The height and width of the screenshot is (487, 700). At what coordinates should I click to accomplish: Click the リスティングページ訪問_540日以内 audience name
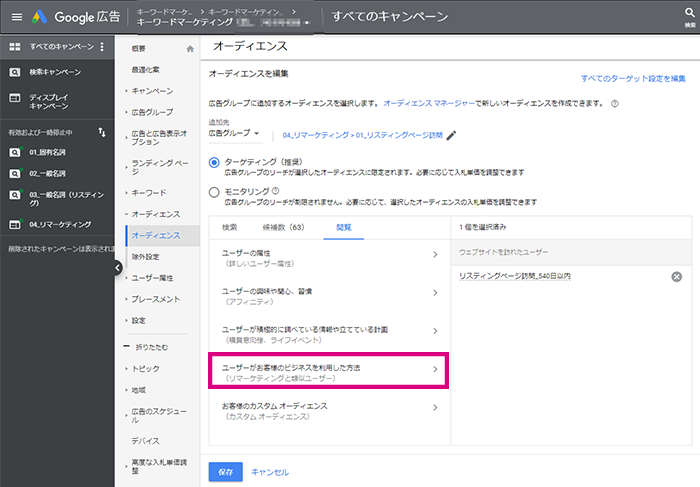(x=515, y=276)
